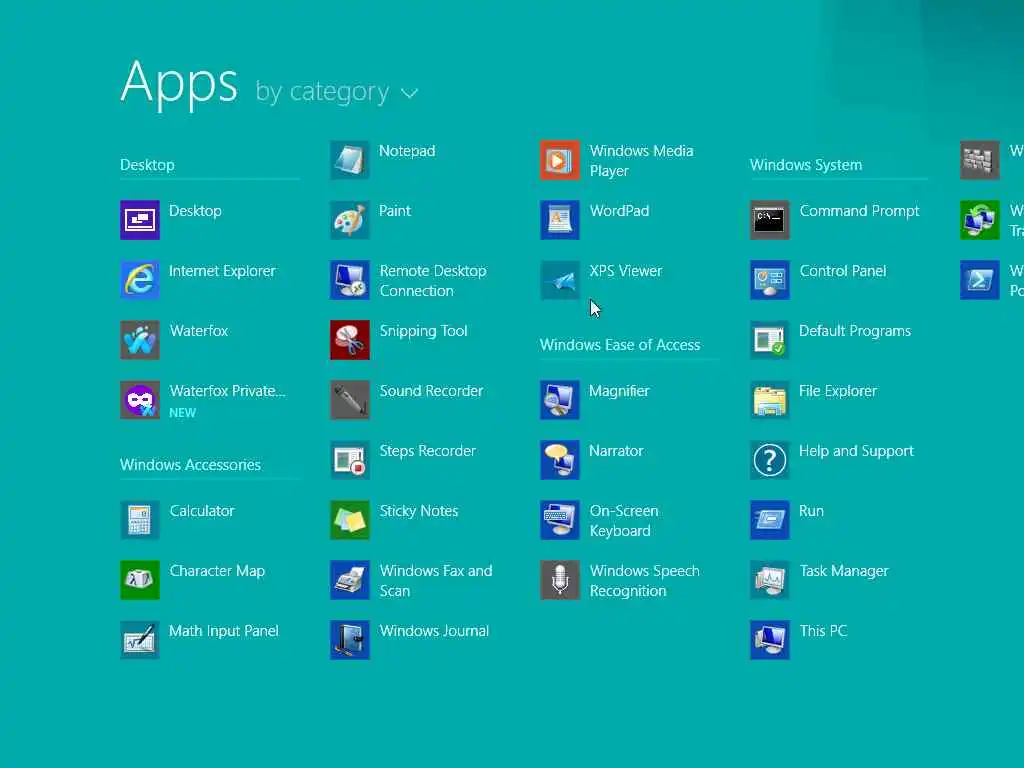Click the 'Control Panel' label
The width and height of the screenshot is (1024, 768).
pos(842,271)
